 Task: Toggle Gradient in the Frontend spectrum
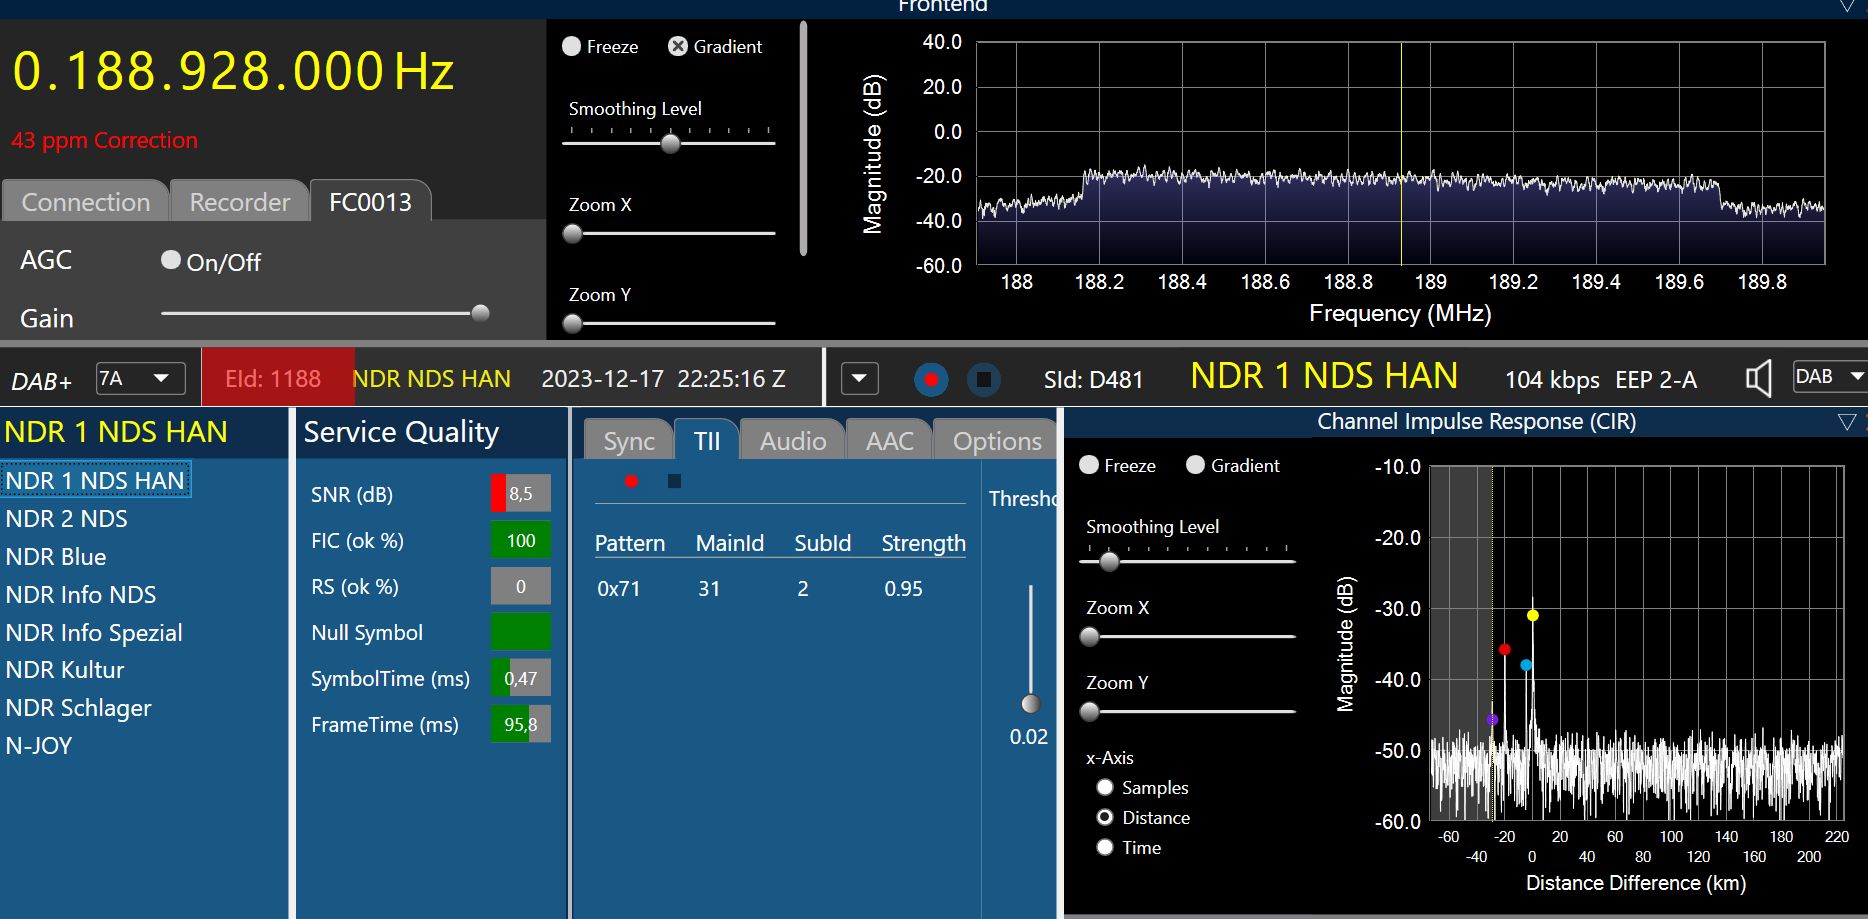coord(678,46)
